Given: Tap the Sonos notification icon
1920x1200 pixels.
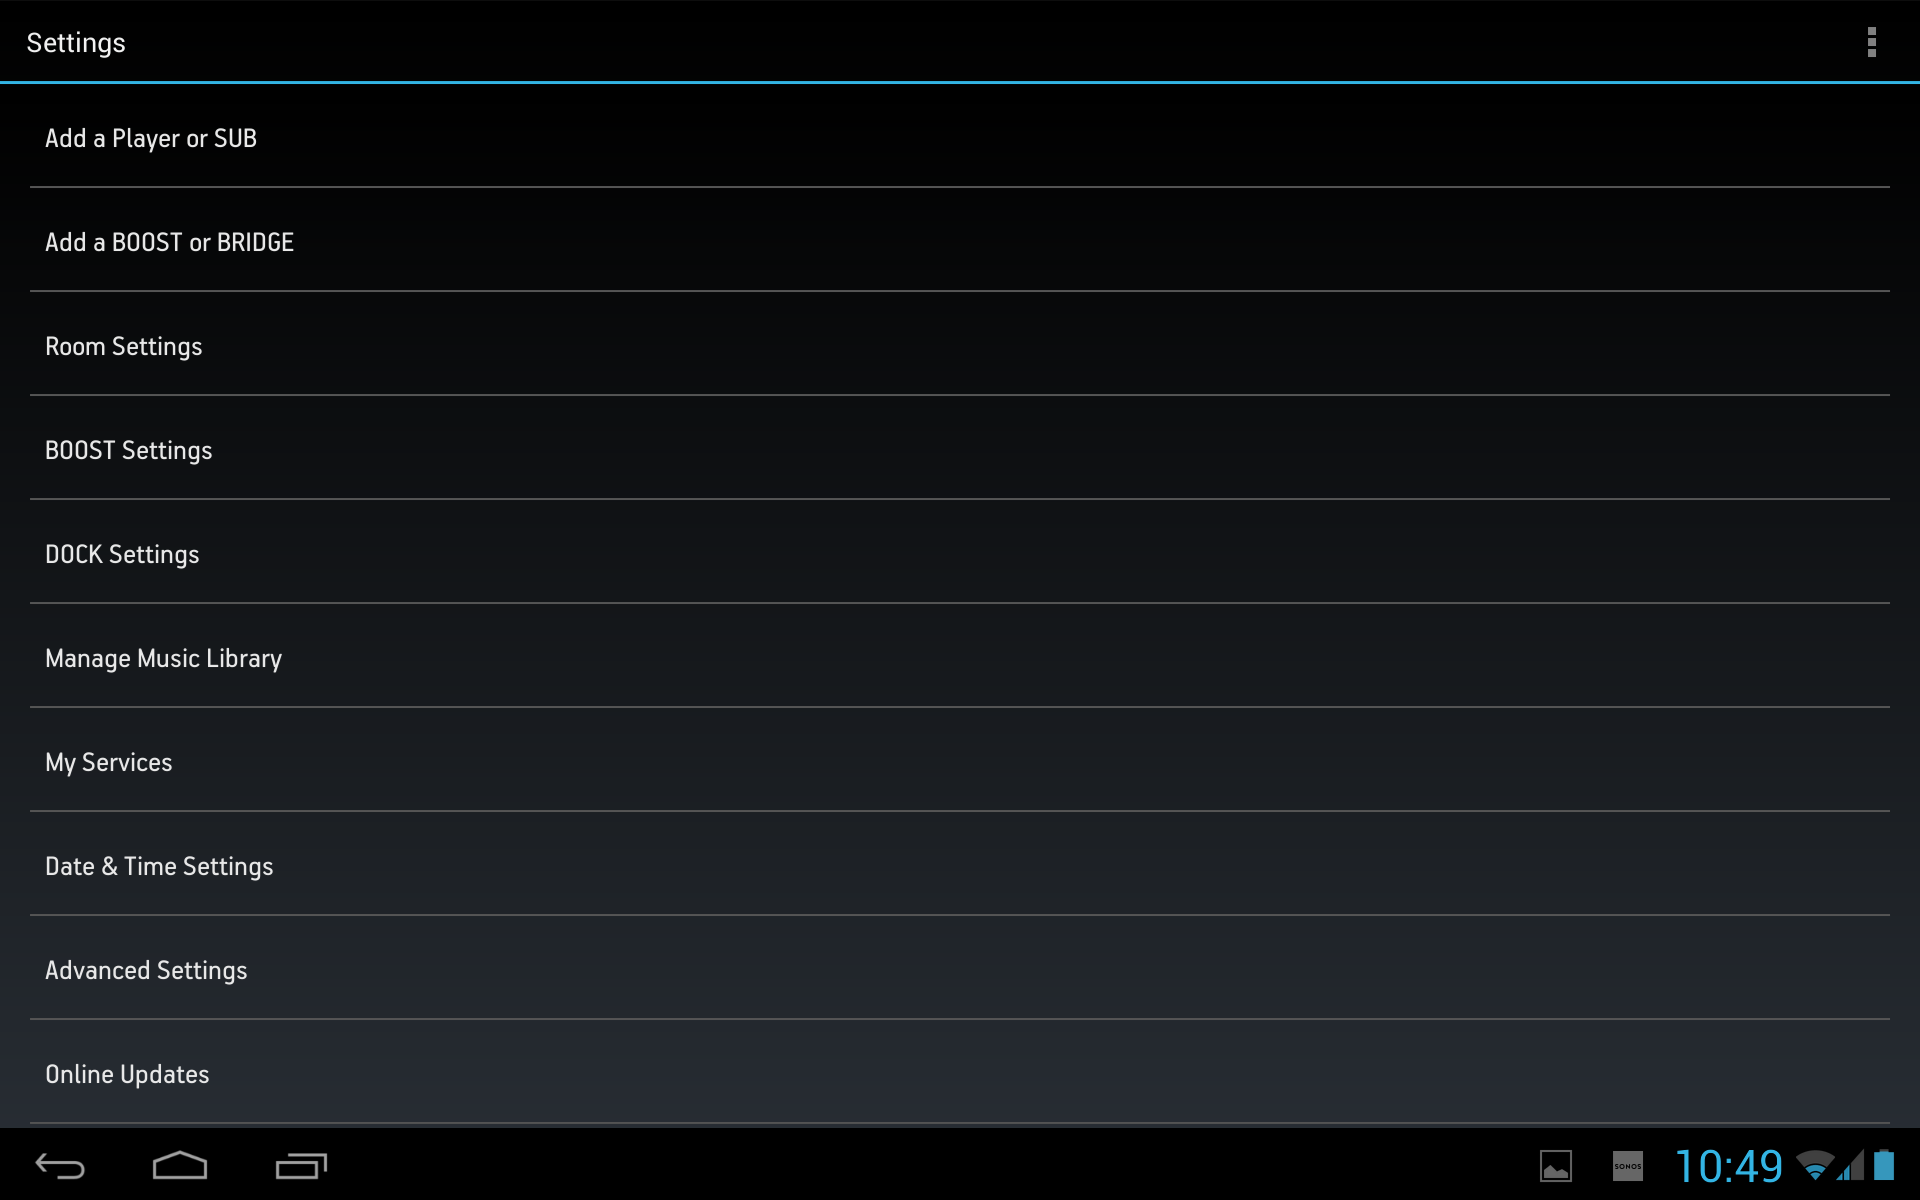Looking at the screenshot, I should point(1628,1166).
